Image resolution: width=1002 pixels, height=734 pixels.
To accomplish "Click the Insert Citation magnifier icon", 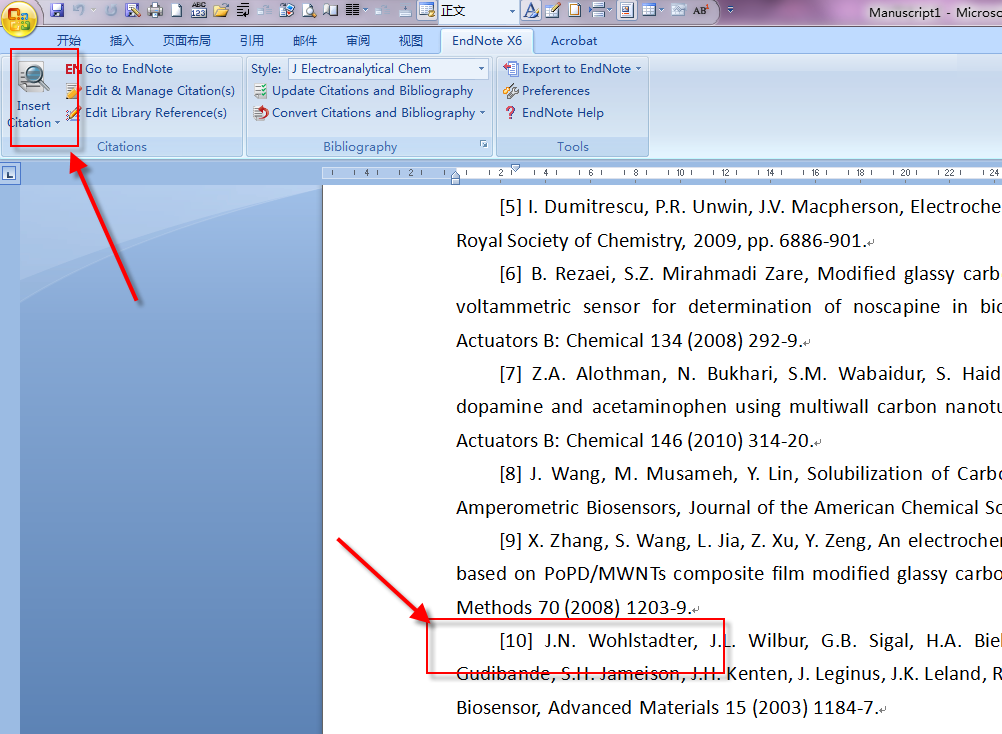I will click(x=34, y=79).
